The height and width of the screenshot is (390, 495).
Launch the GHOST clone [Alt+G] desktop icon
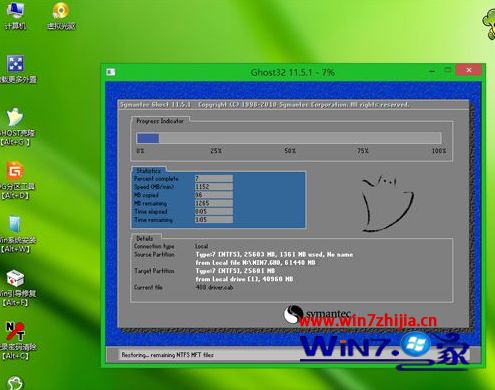[15, 126]
